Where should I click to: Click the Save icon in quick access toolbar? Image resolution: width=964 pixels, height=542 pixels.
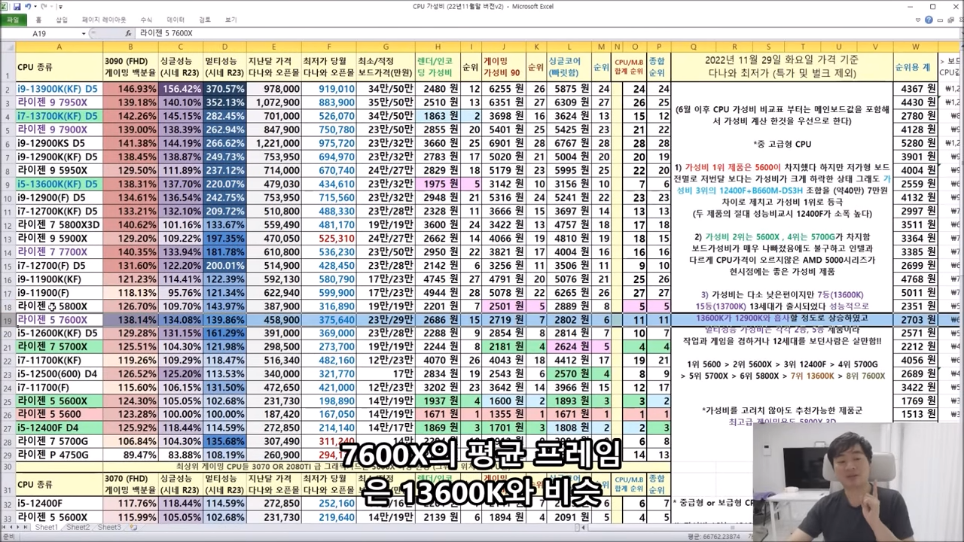tap(17, 7)
